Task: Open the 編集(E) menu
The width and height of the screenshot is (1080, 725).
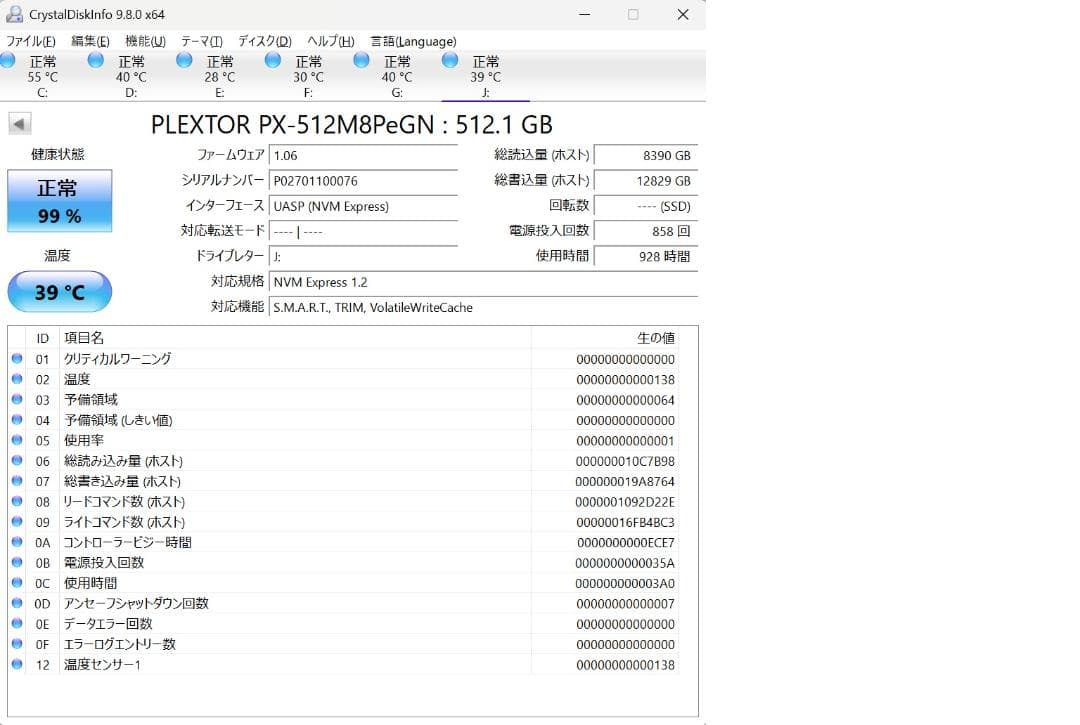Action: tap(90, 41)
